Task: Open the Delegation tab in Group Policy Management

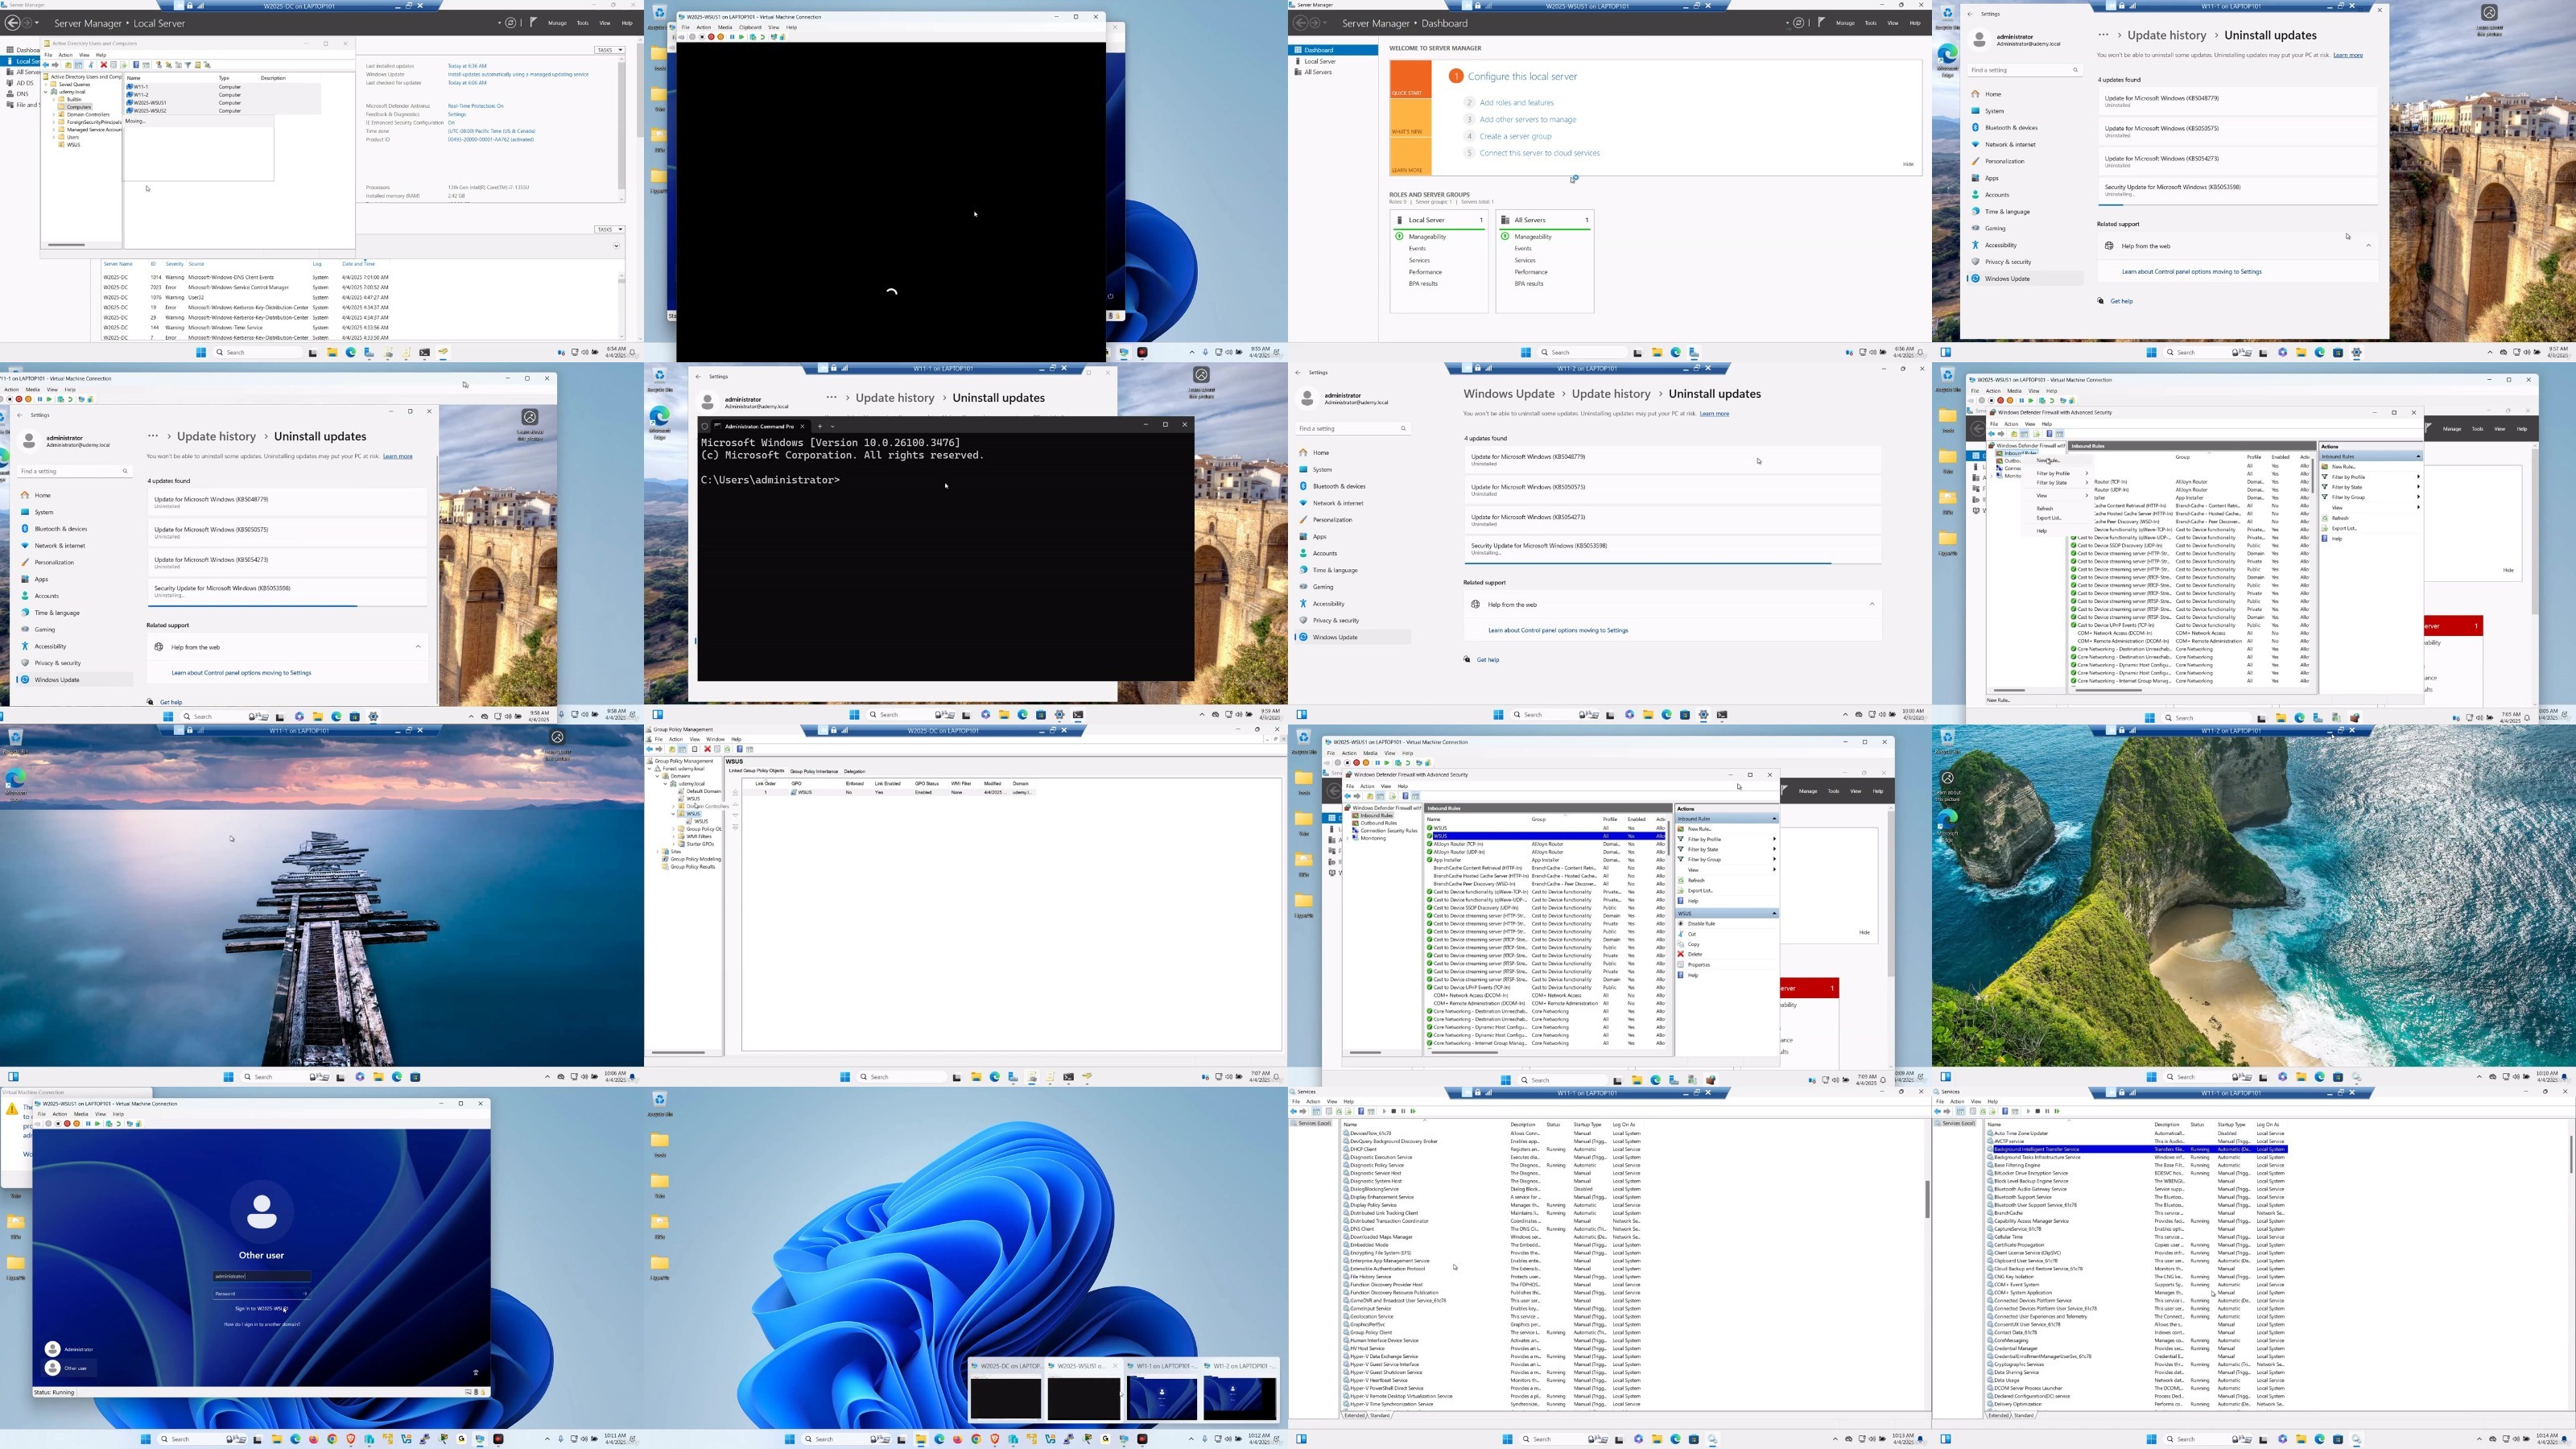Action: 854,771
